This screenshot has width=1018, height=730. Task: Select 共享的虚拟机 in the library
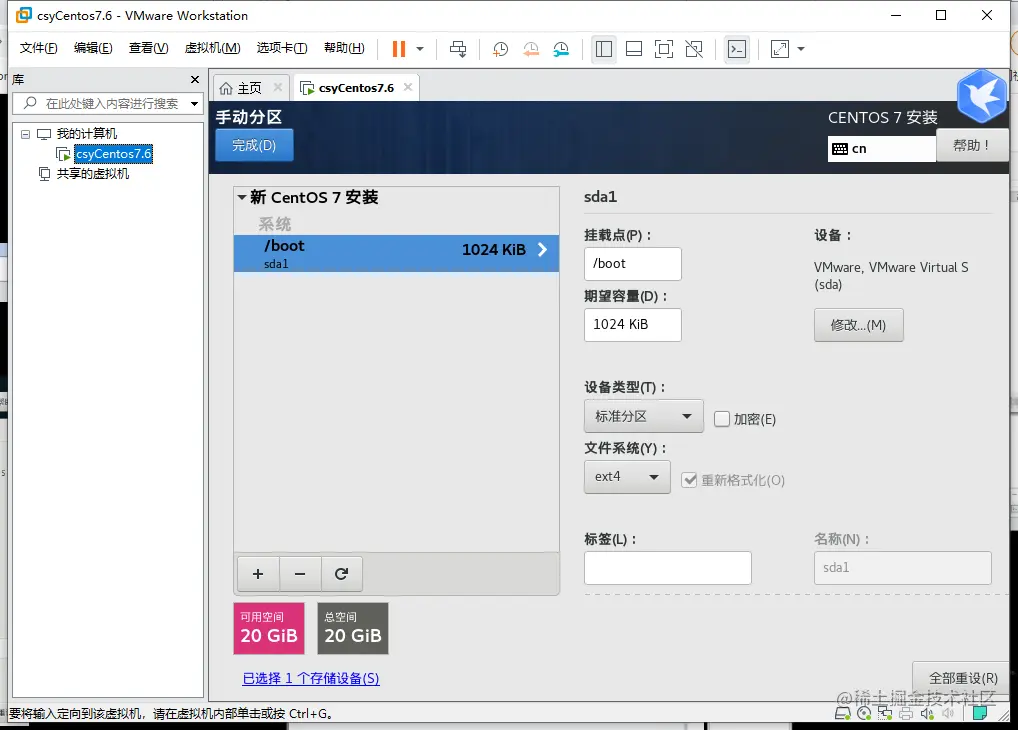click(92, 173)
